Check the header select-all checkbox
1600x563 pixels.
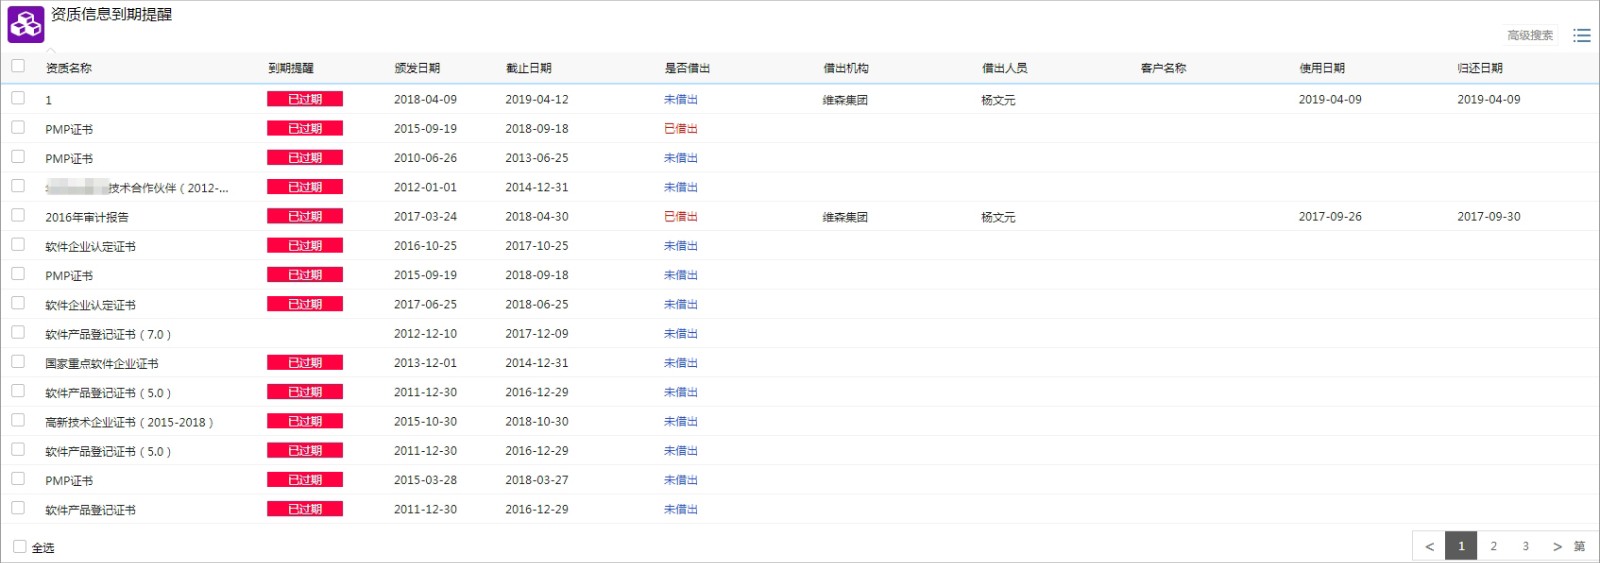coord(18,66)
